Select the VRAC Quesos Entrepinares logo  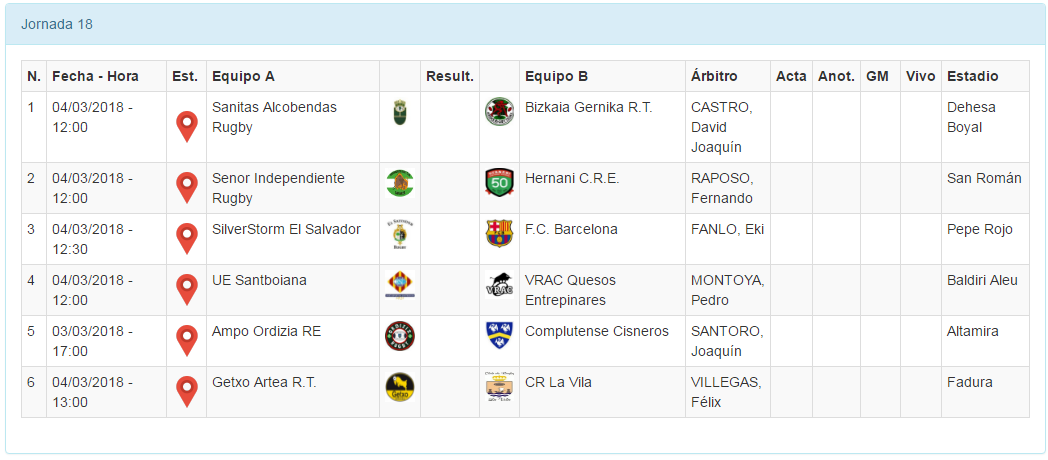[498, 285]
